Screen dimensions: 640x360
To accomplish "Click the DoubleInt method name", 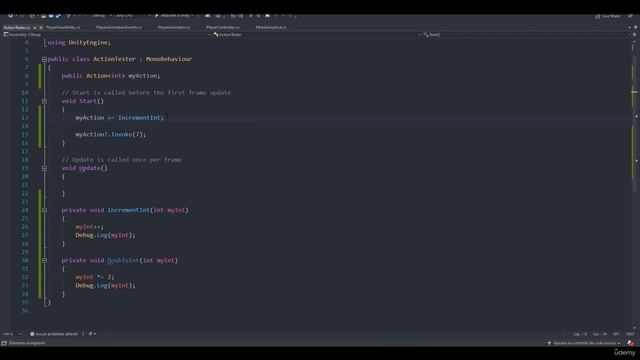I will (123, 260).
